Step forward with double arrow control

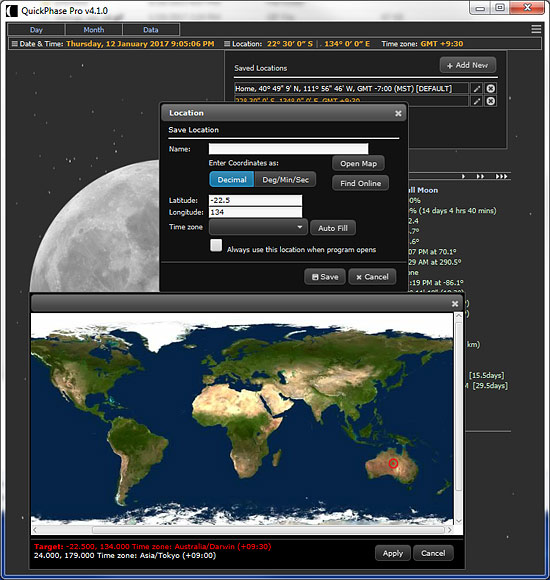(480, 176)
